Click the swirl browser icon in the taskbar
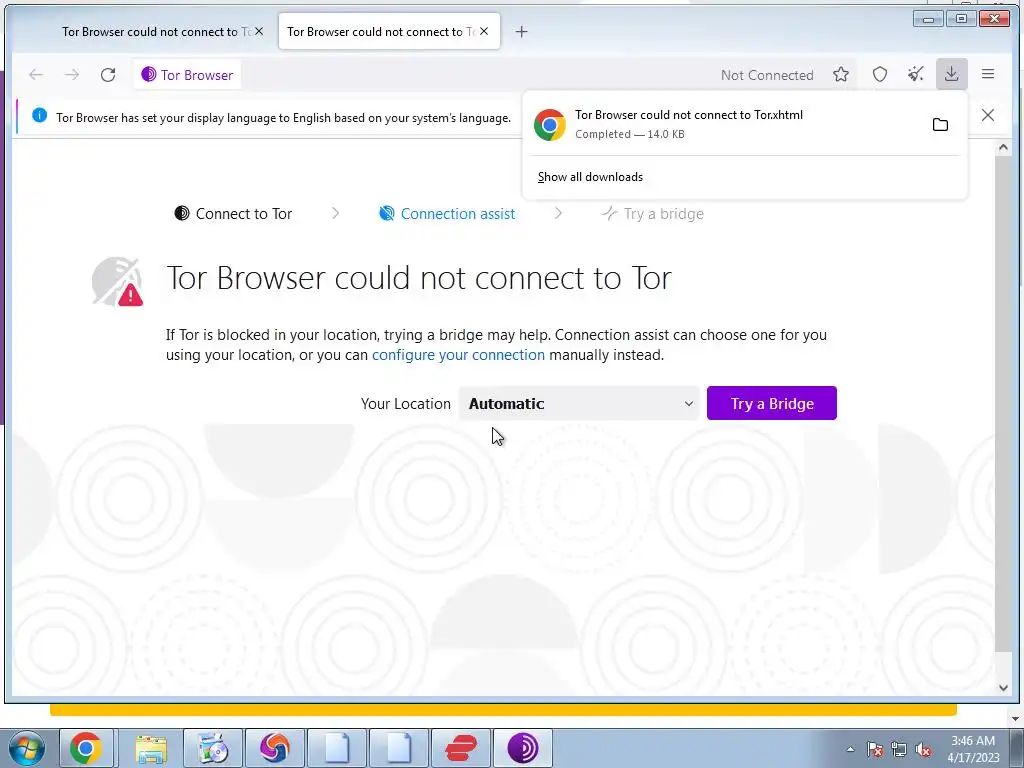The height and width of the screenshot is (768, 1024). 275,748
